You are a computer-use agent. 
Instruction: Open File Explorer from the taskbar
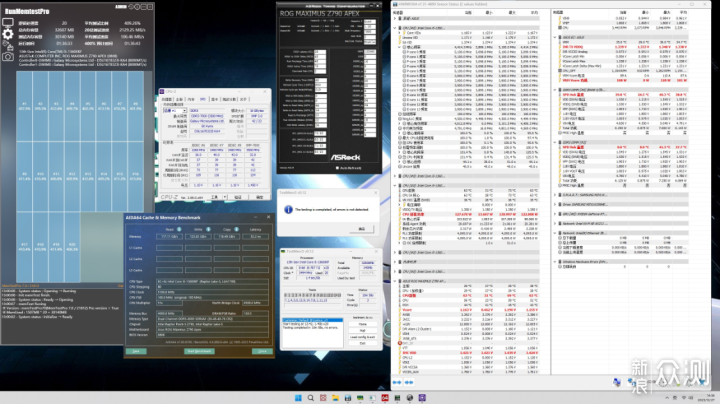(335, 398)
